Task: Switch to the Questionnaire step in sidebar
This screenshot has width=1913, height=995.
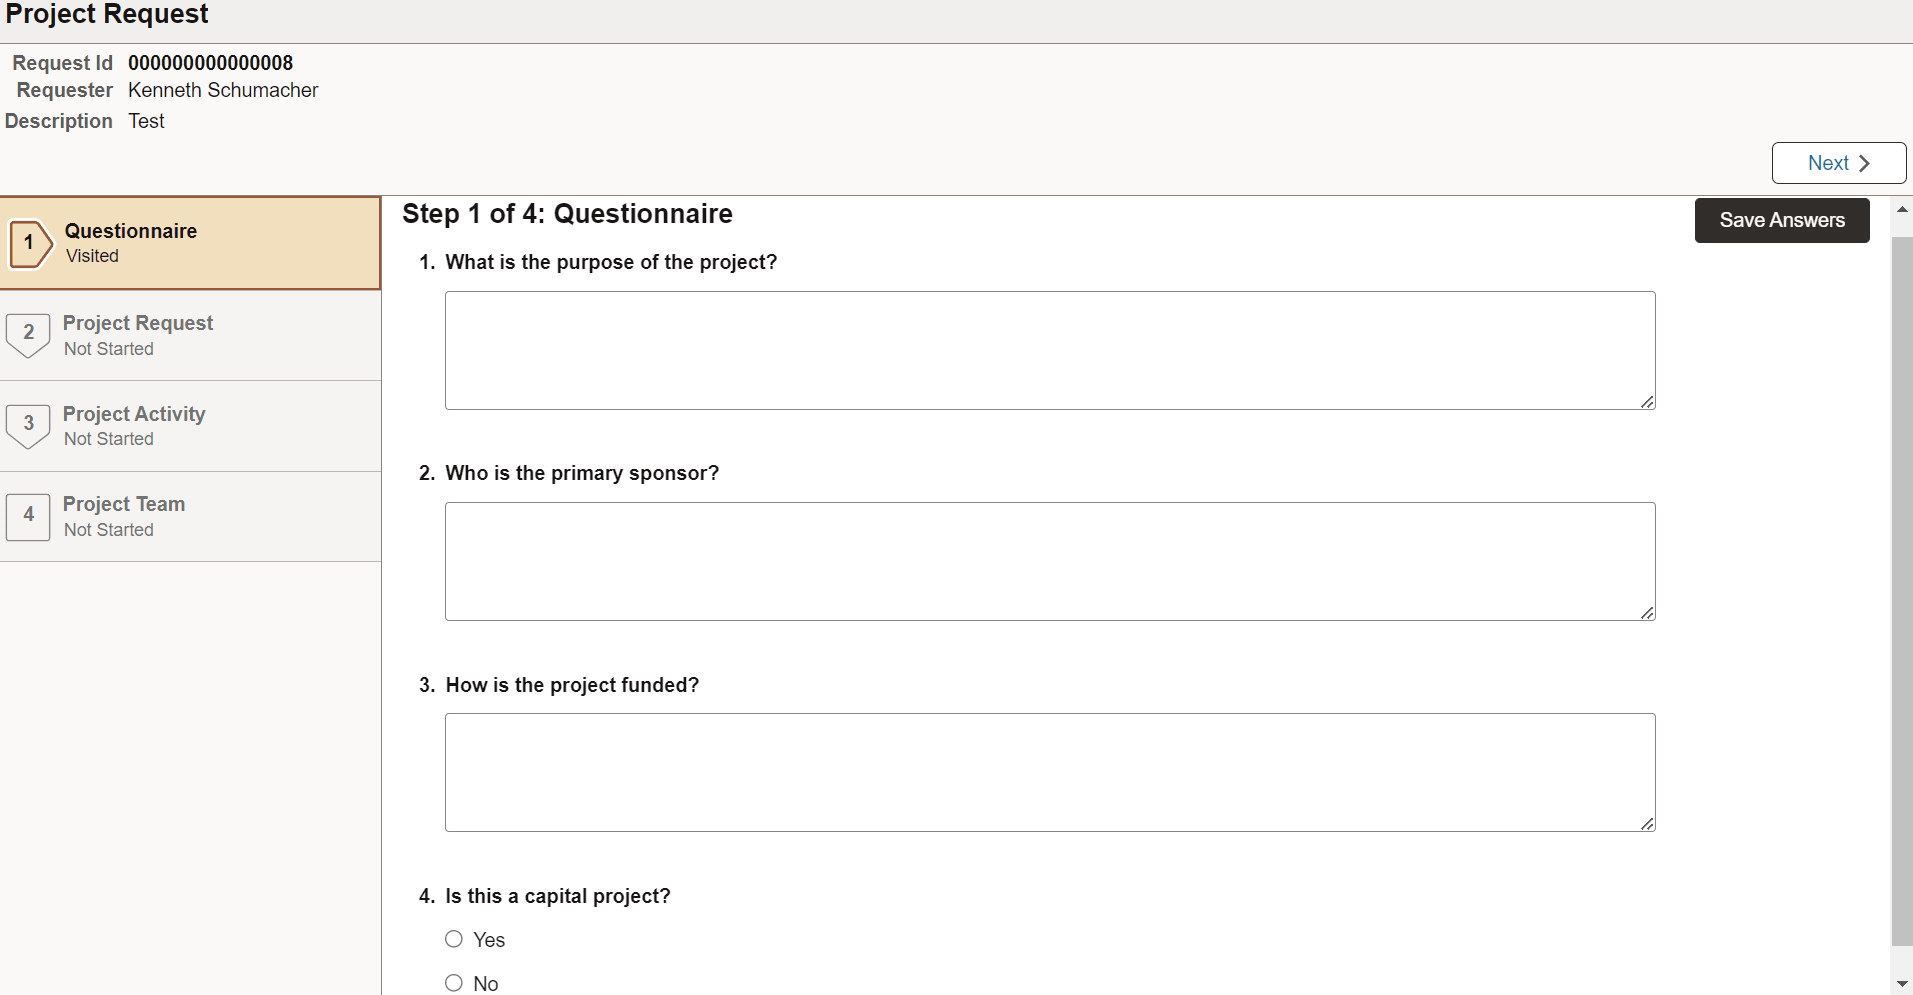Action: click(190, 243)
